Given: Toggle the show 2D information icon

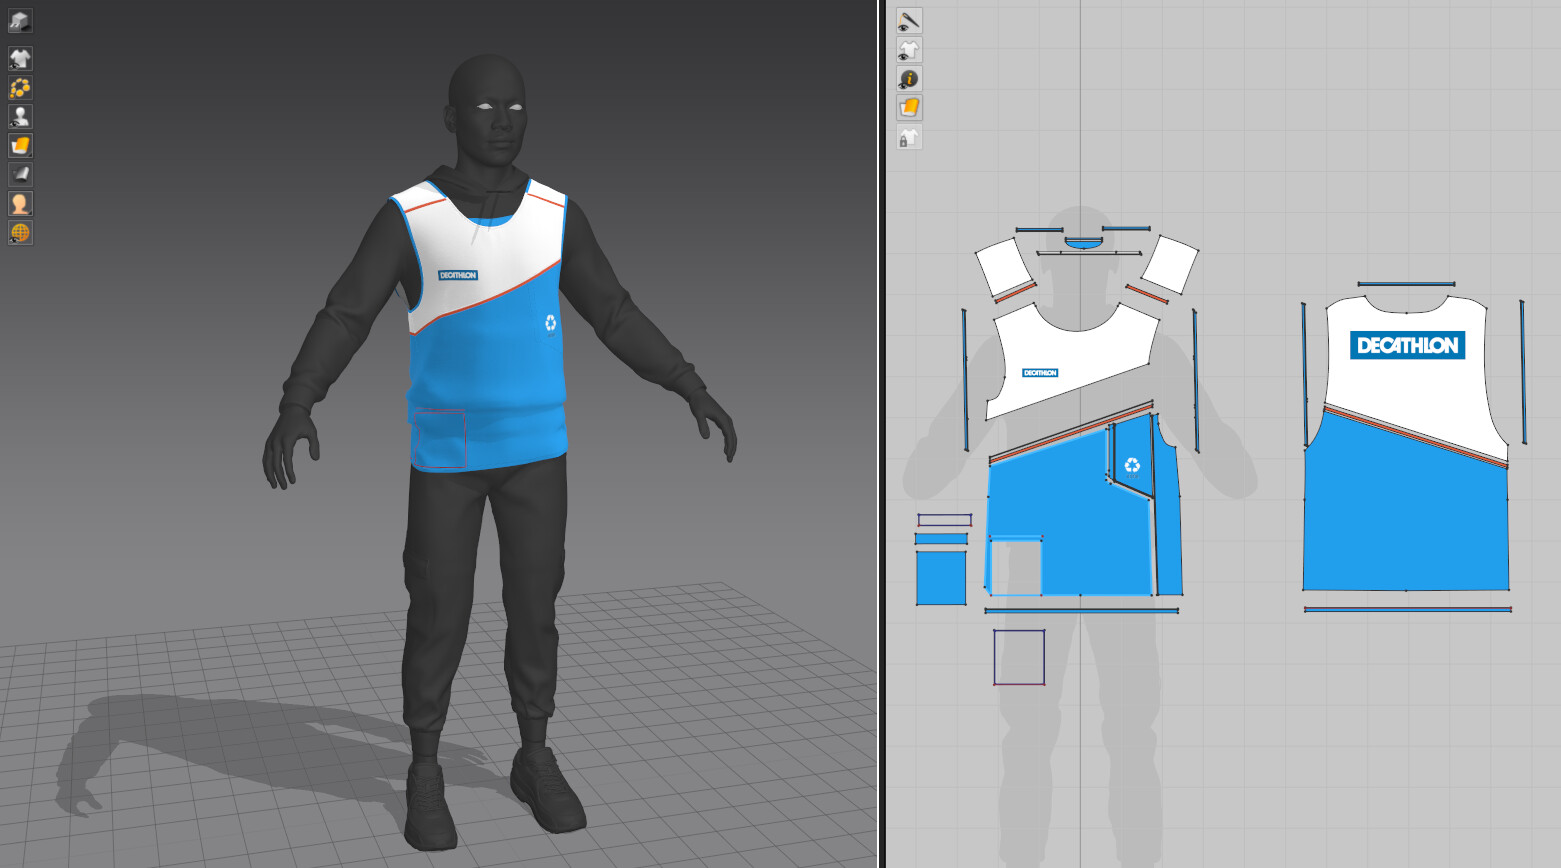Looking at the screenshot, I should click(909, 79).
